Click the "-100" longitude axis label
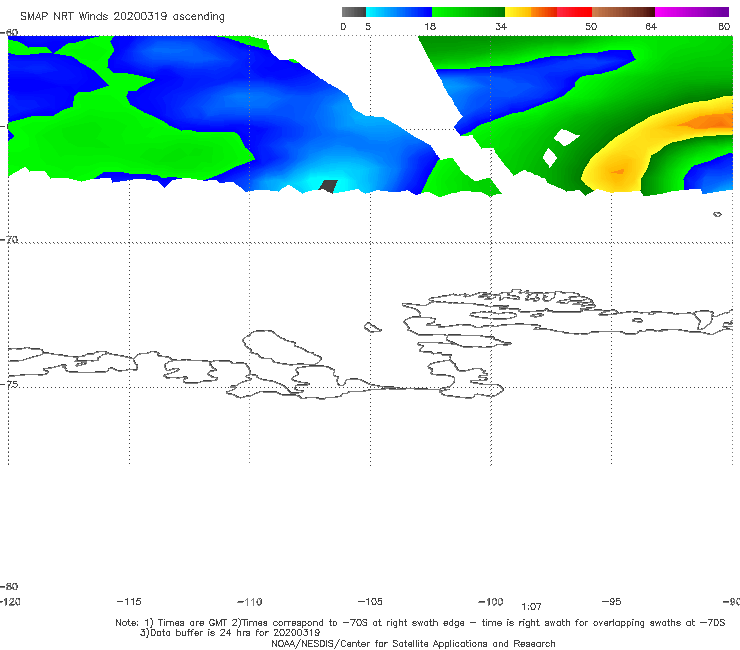Viewport: 740px width, 650px height. [491, 601]
